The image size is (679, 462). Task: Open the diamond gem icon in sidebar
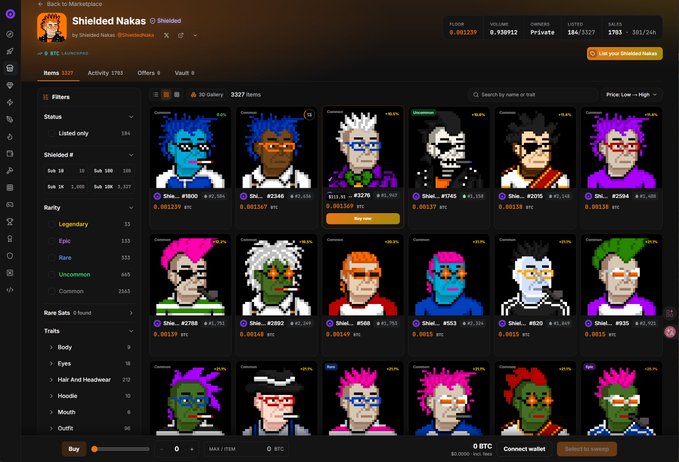(10, 85)
